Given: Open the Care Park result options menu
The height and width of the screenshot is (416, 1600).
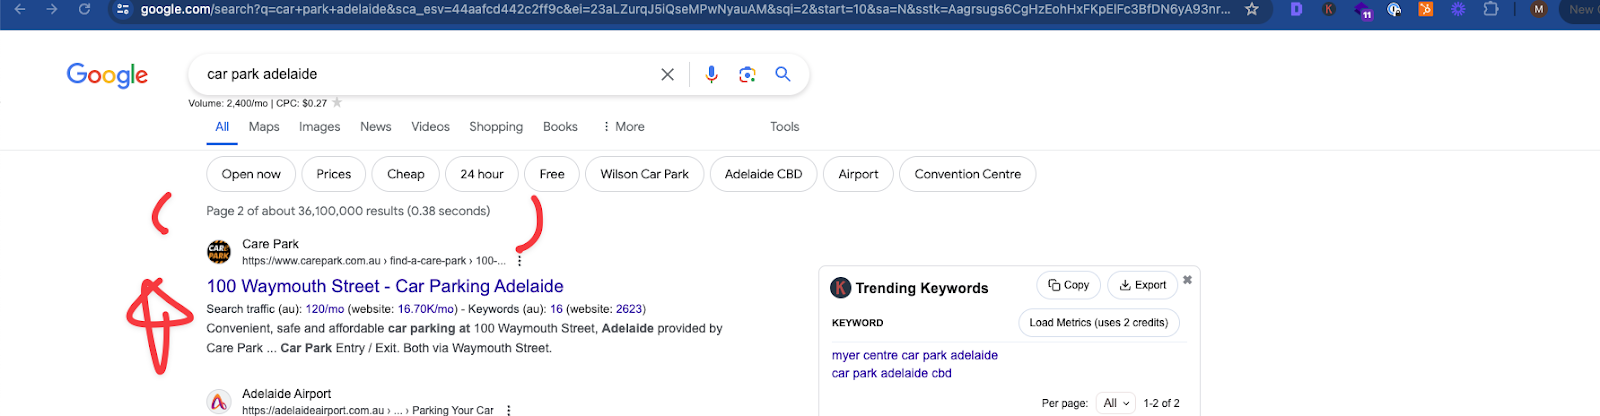Looking at the screenshot, I should (x=519, y=261).
